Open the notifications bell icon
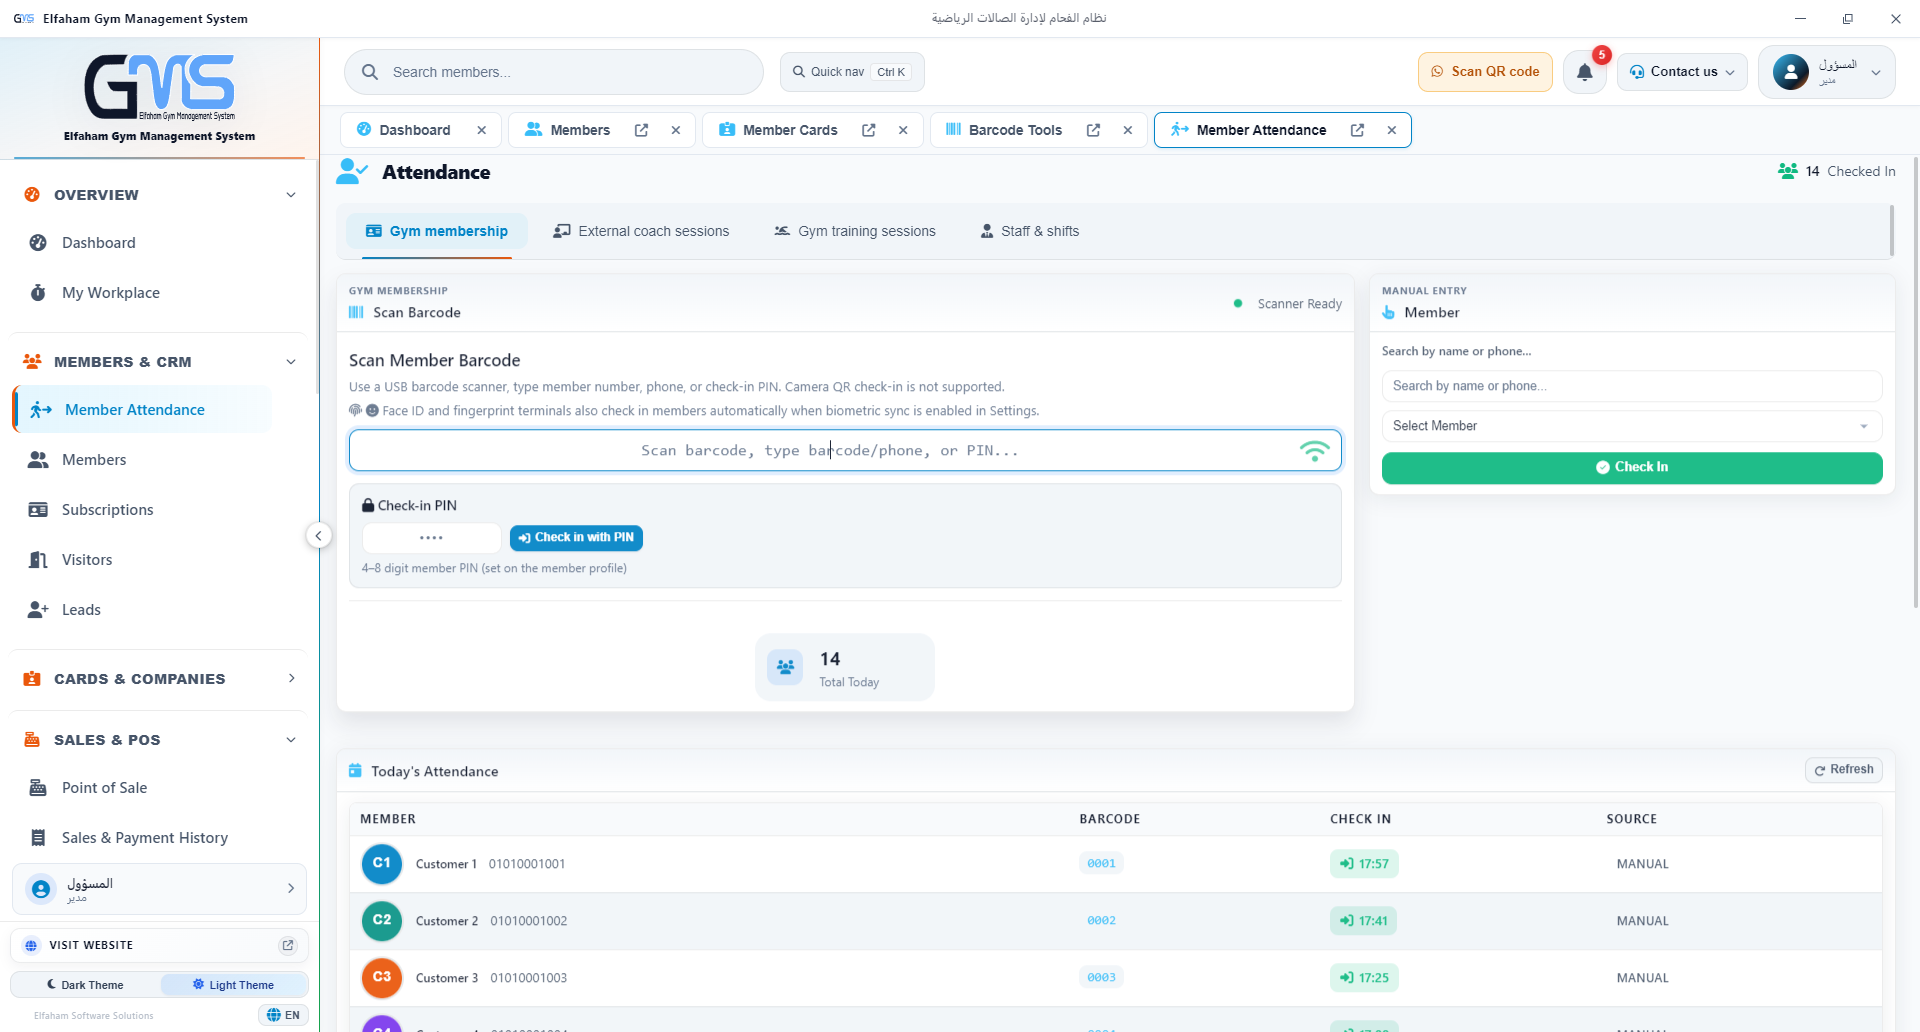 [x=1585, y=72]
